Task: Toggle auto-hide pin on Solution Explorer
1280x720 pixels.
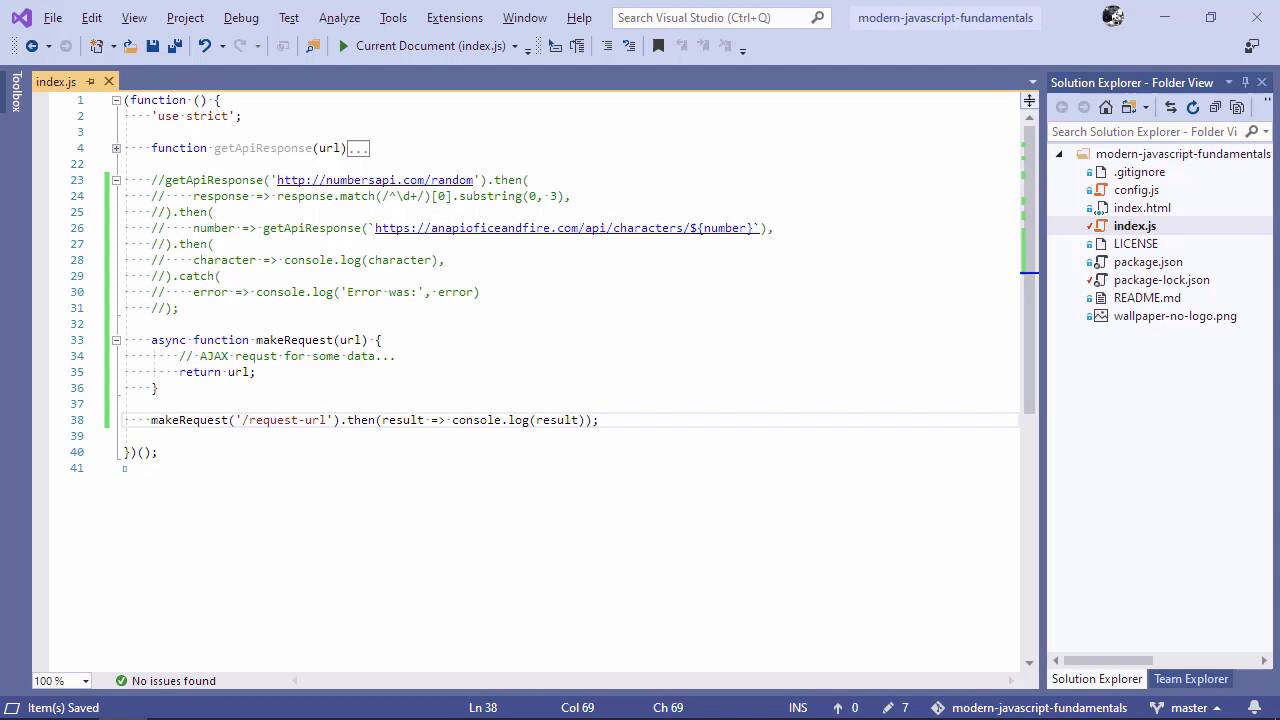Action: [1245, 82]
